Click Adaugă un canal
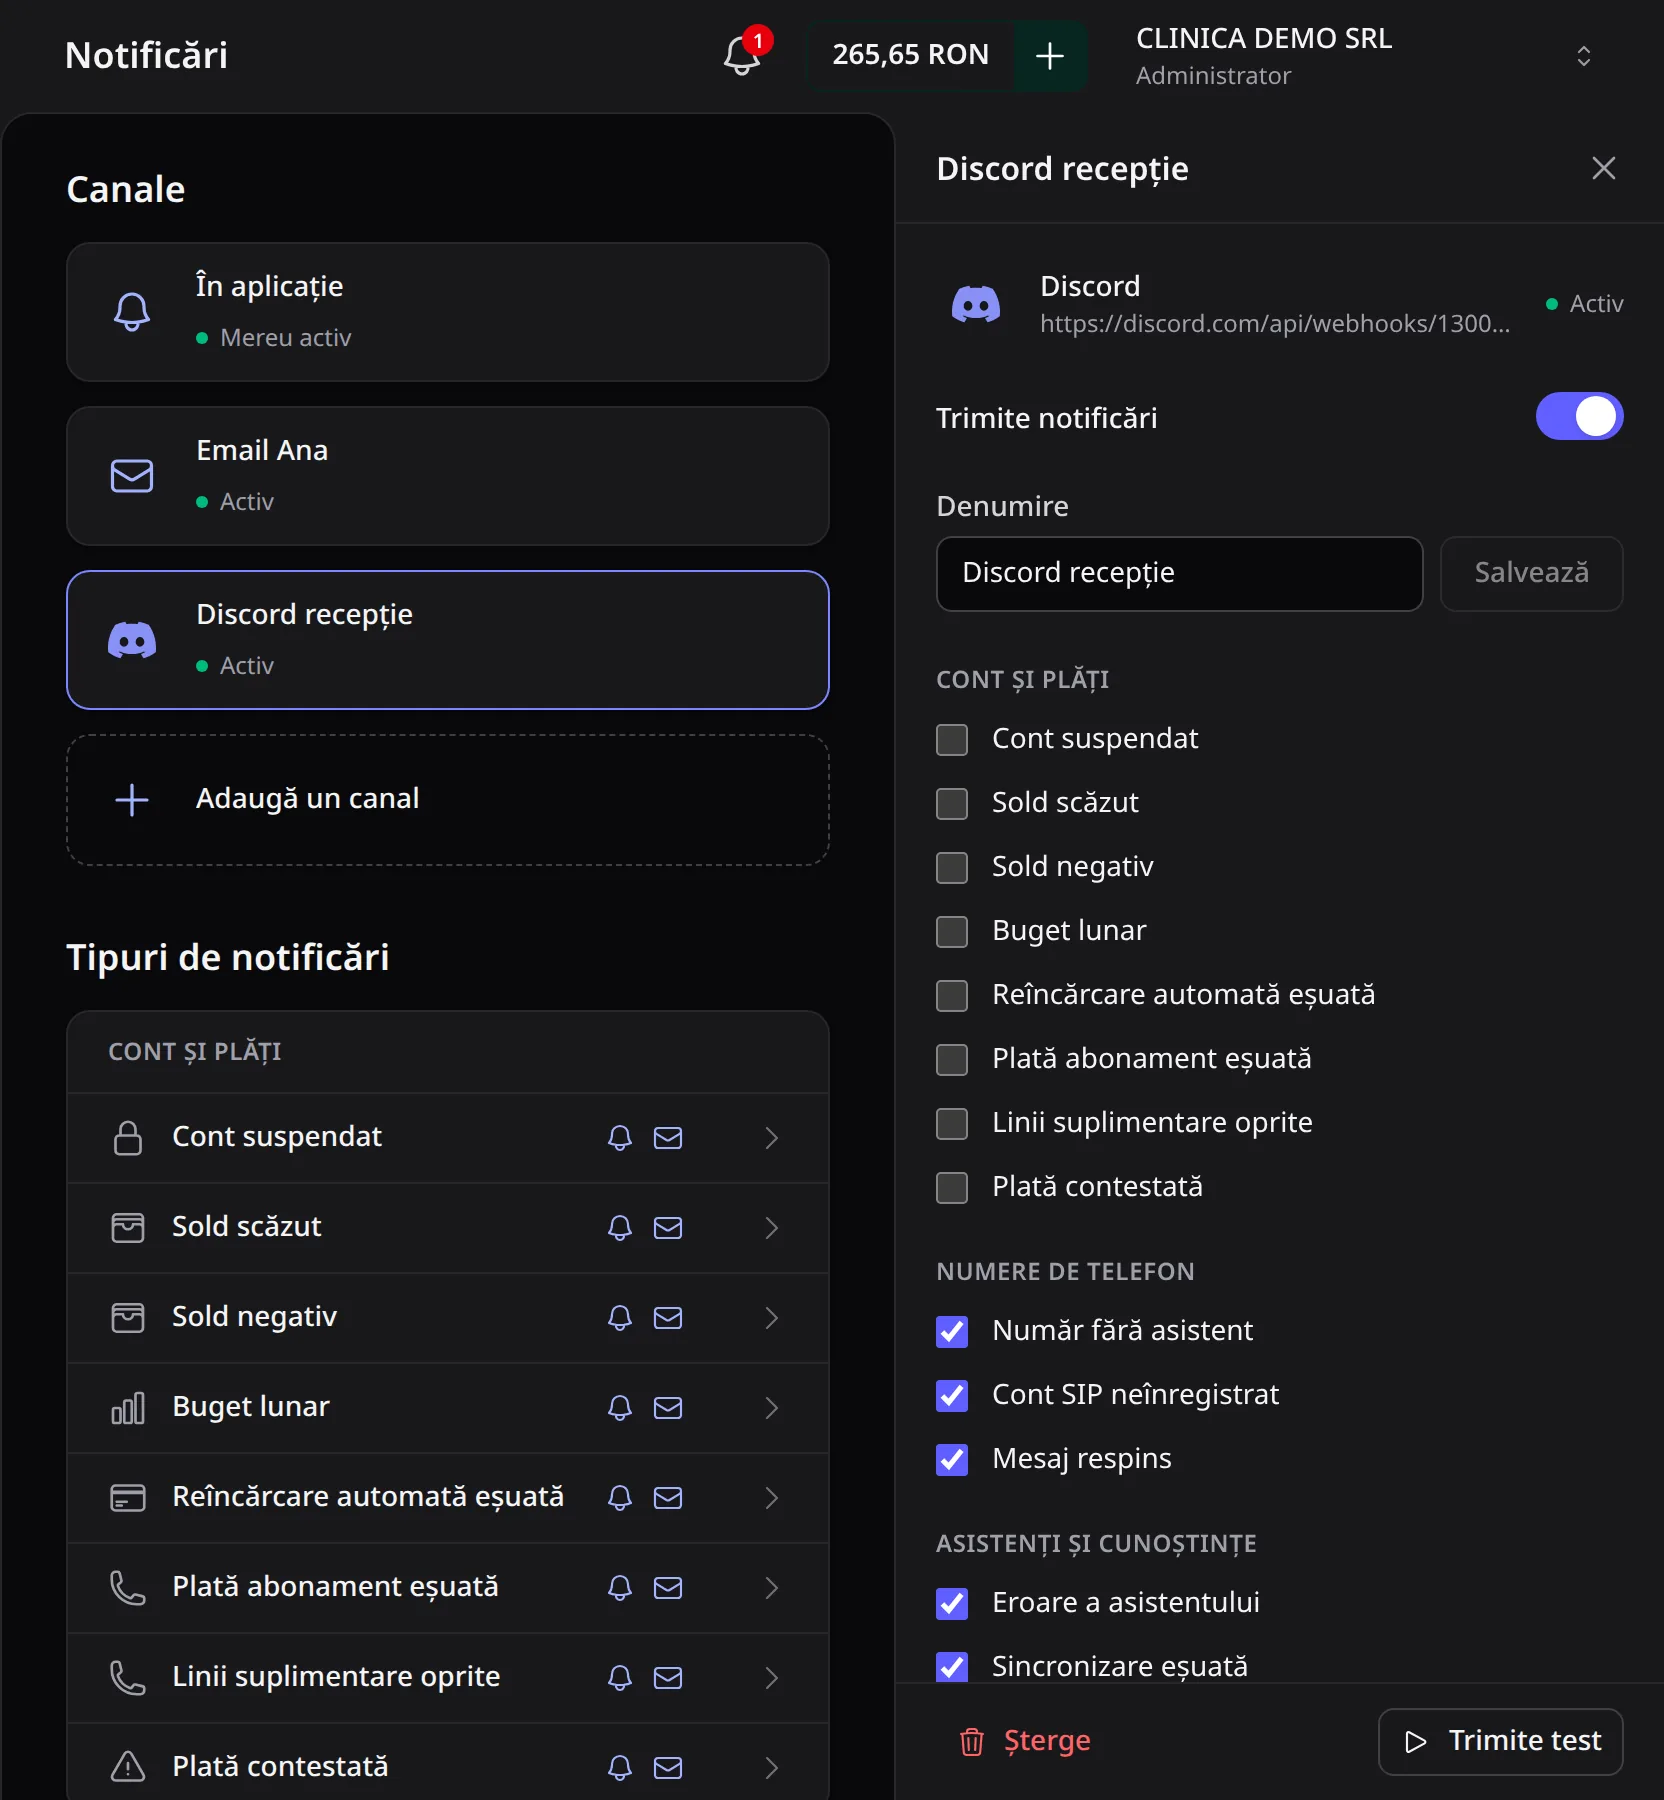The image size is (1664, 1800). point(448,800)
